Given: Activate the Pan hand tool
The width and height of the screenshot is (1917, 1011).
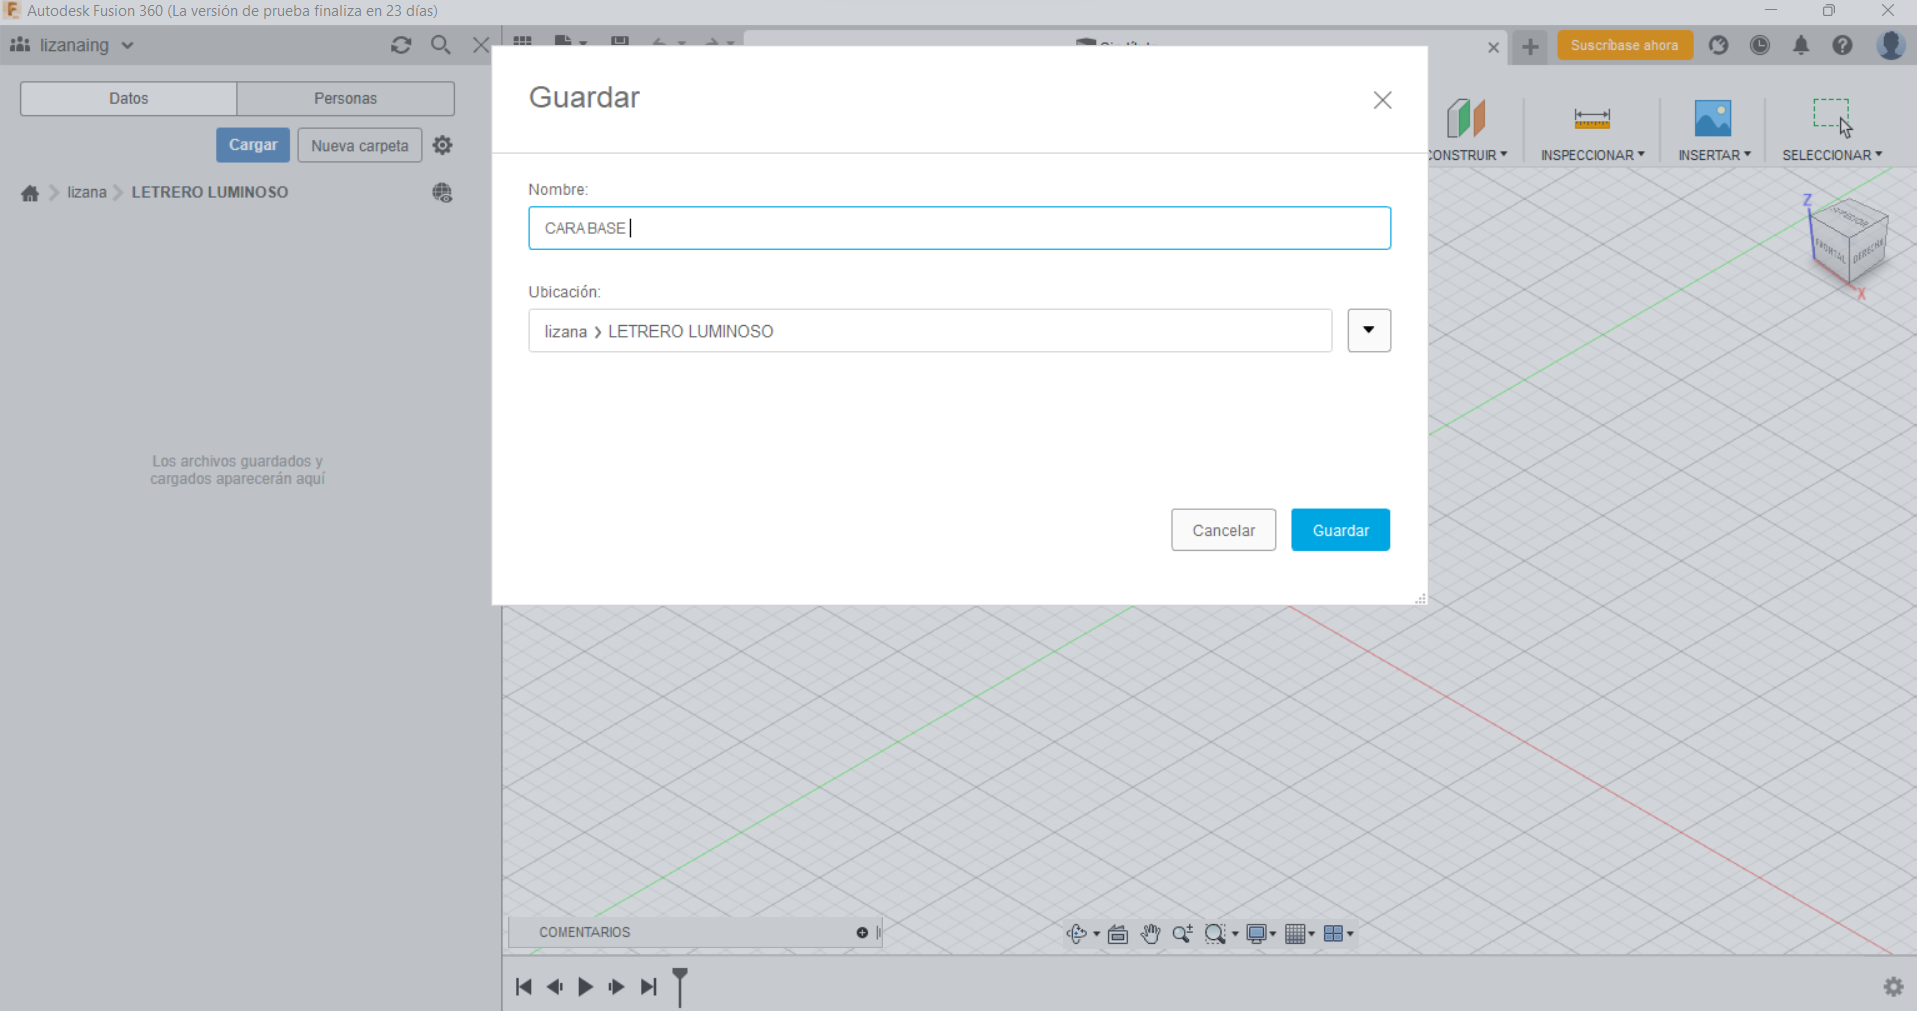Looking at the screenshot, I should [1151, 934].
